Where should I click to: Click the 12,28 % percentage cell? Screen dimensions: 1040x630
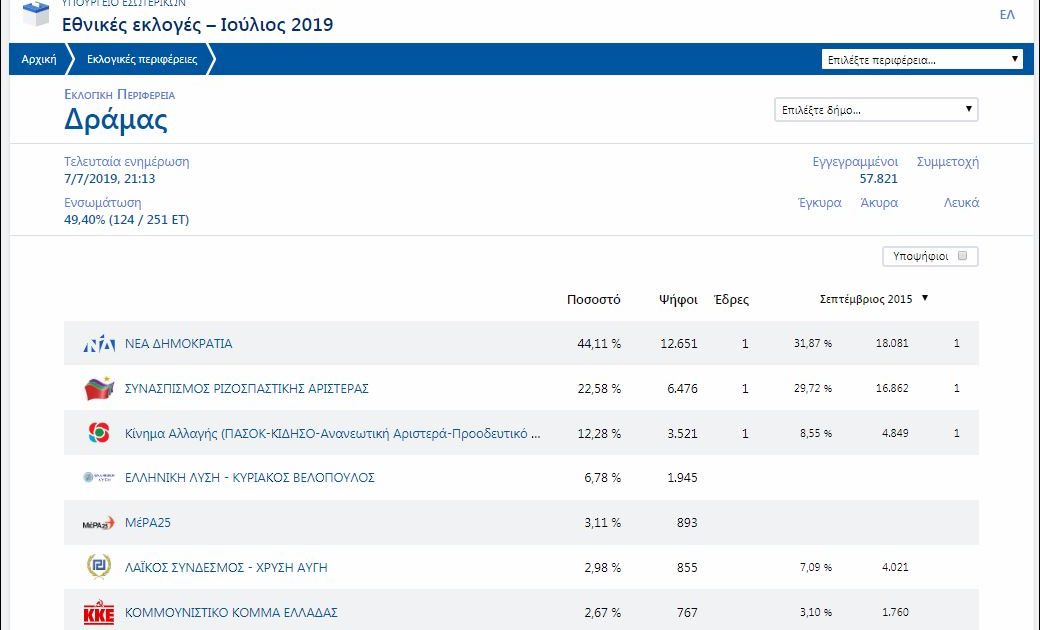599,434
